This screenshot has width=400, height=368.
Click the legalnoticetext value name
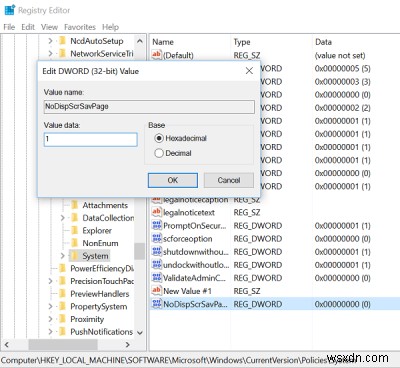point(189,212)
